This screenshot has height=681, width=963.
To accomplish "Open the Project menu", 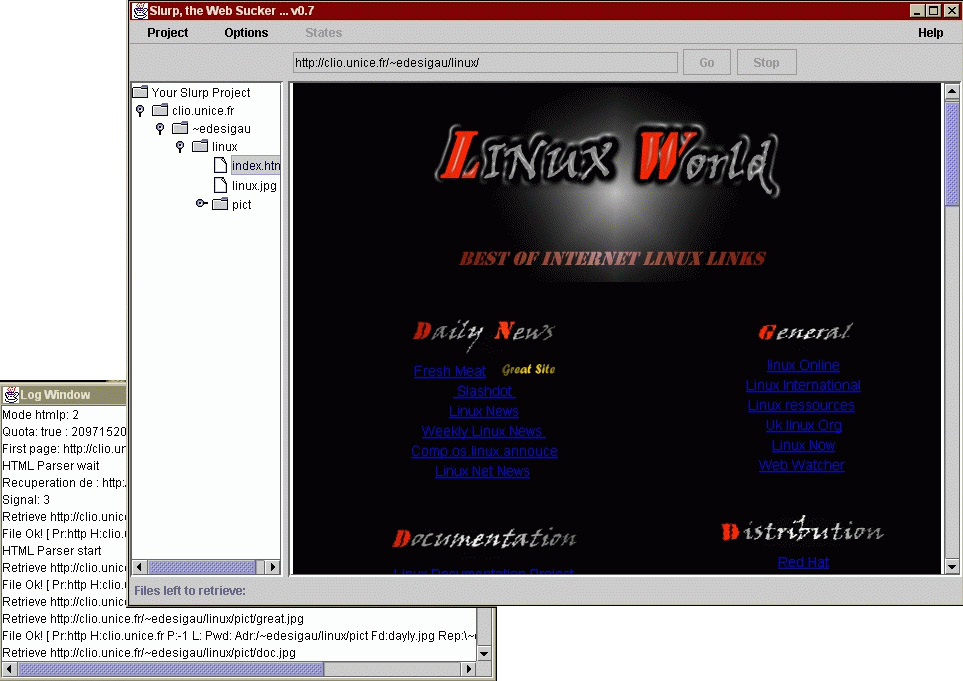I will 167,33.
